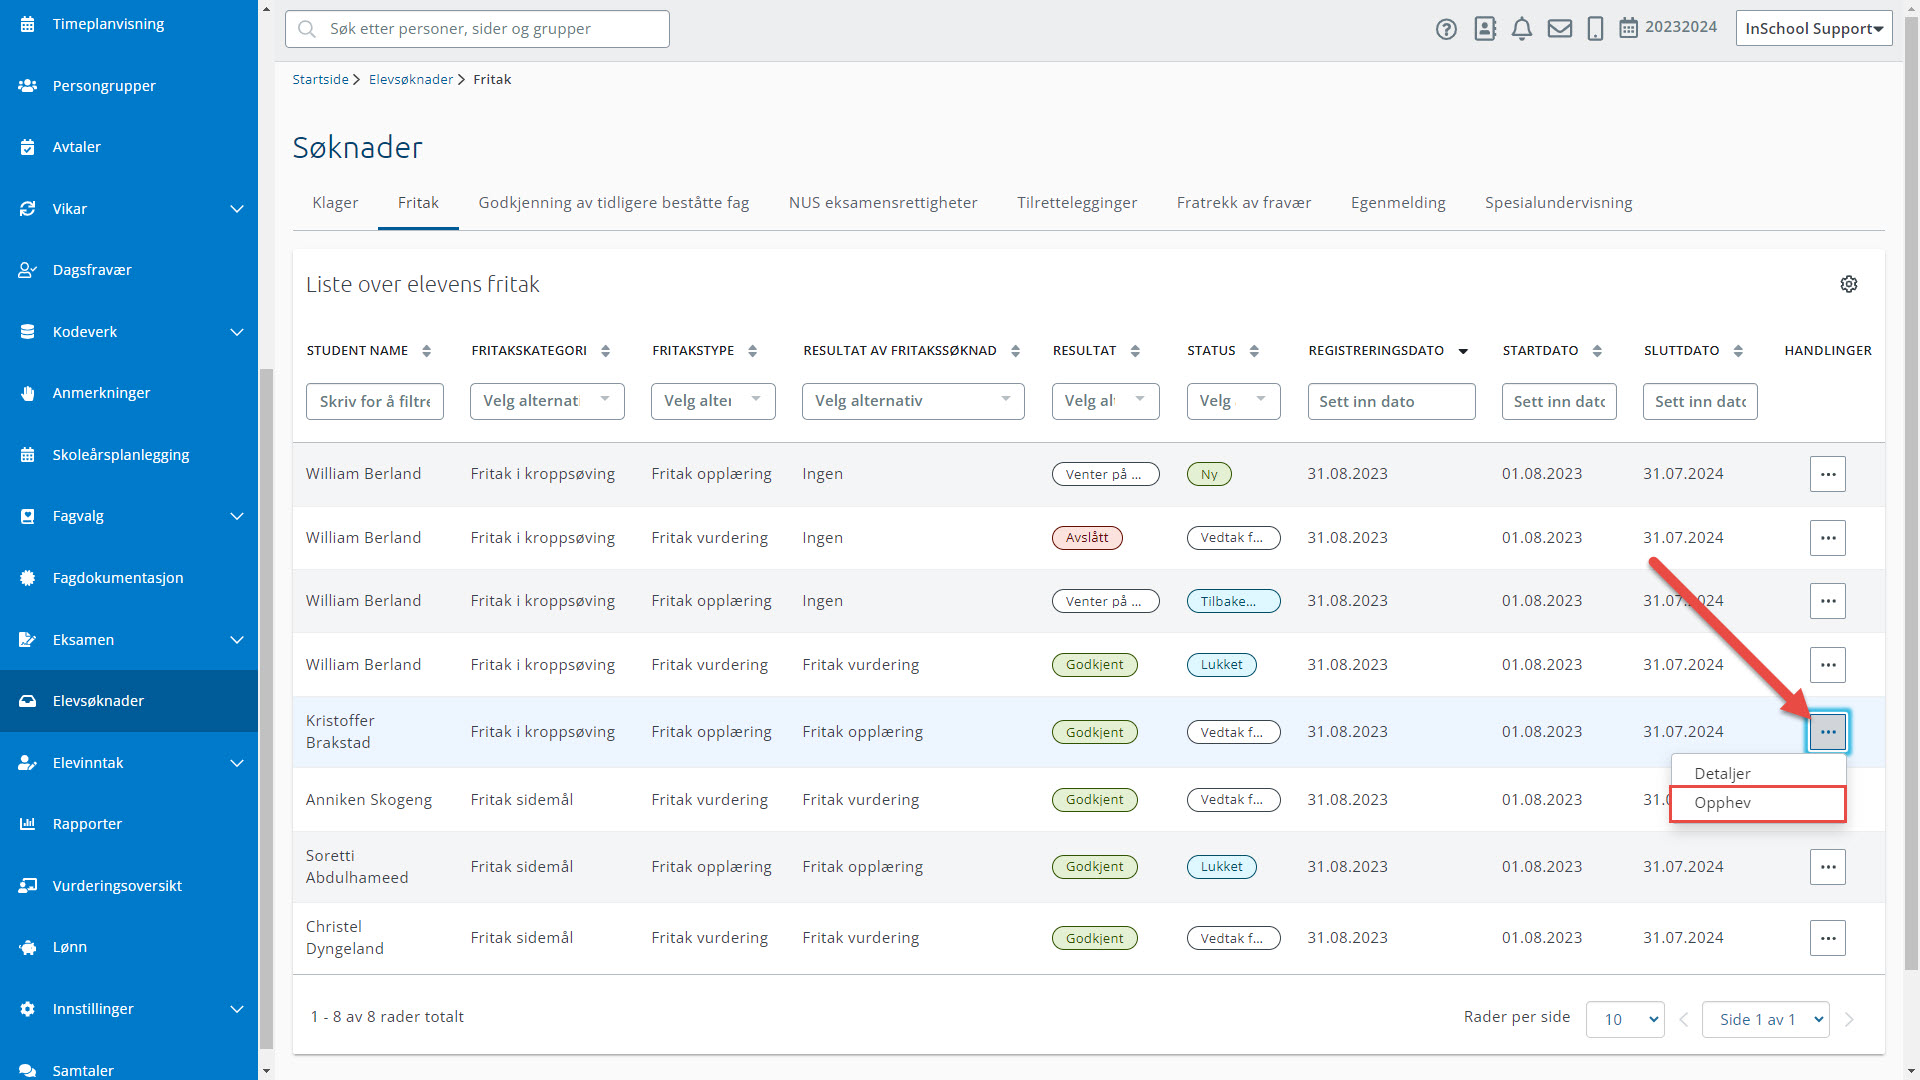Screen dimensions: 1920x1080
Task: Open the Resultat filter dropdown
Action: tap(1105, 401)
